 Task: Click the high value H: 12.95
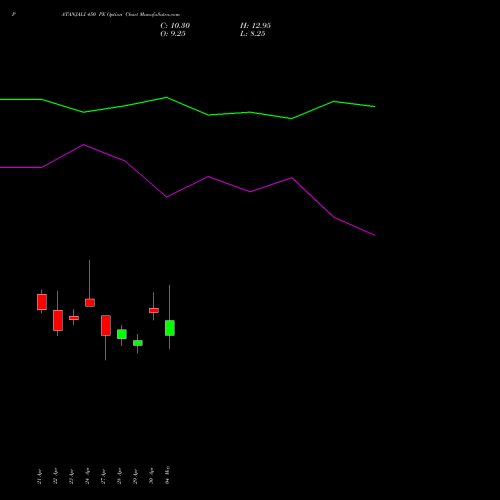pyautogui.click(x=255, y=26)
